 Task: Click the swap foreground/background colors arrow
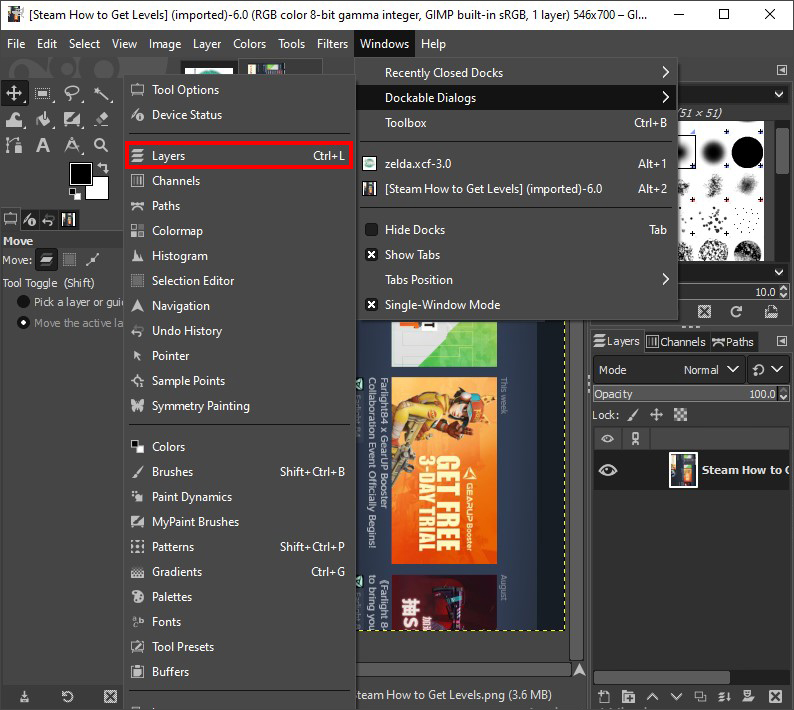101,169
